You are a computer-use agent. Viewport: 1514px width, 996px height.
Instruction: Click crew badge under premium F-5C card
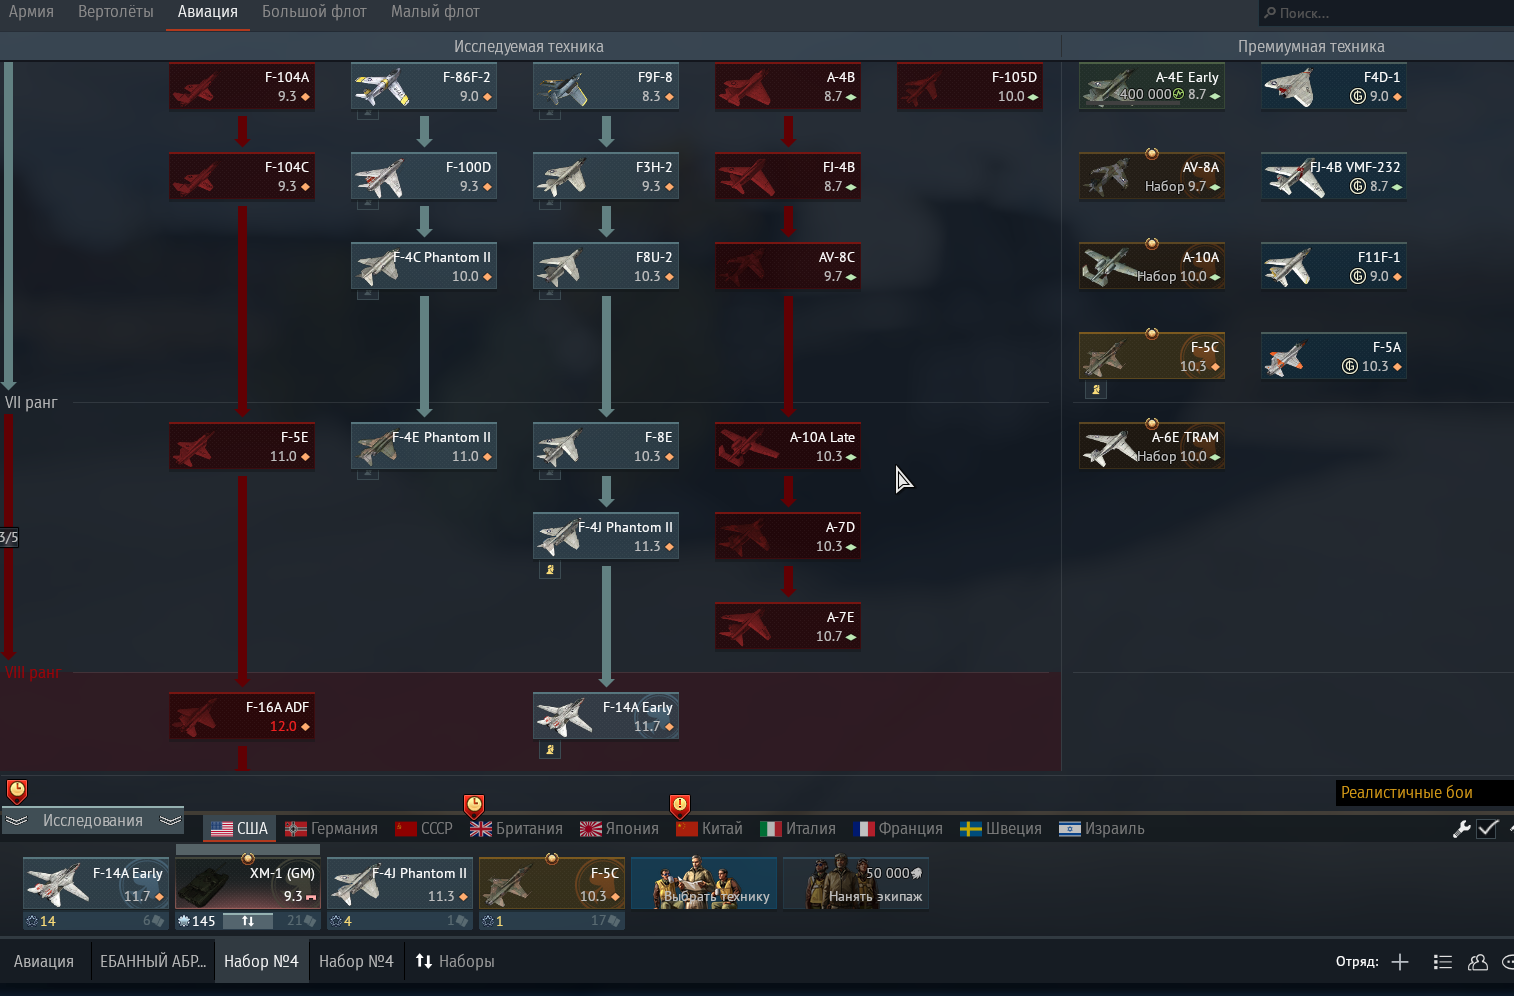tap(1096, 390)
